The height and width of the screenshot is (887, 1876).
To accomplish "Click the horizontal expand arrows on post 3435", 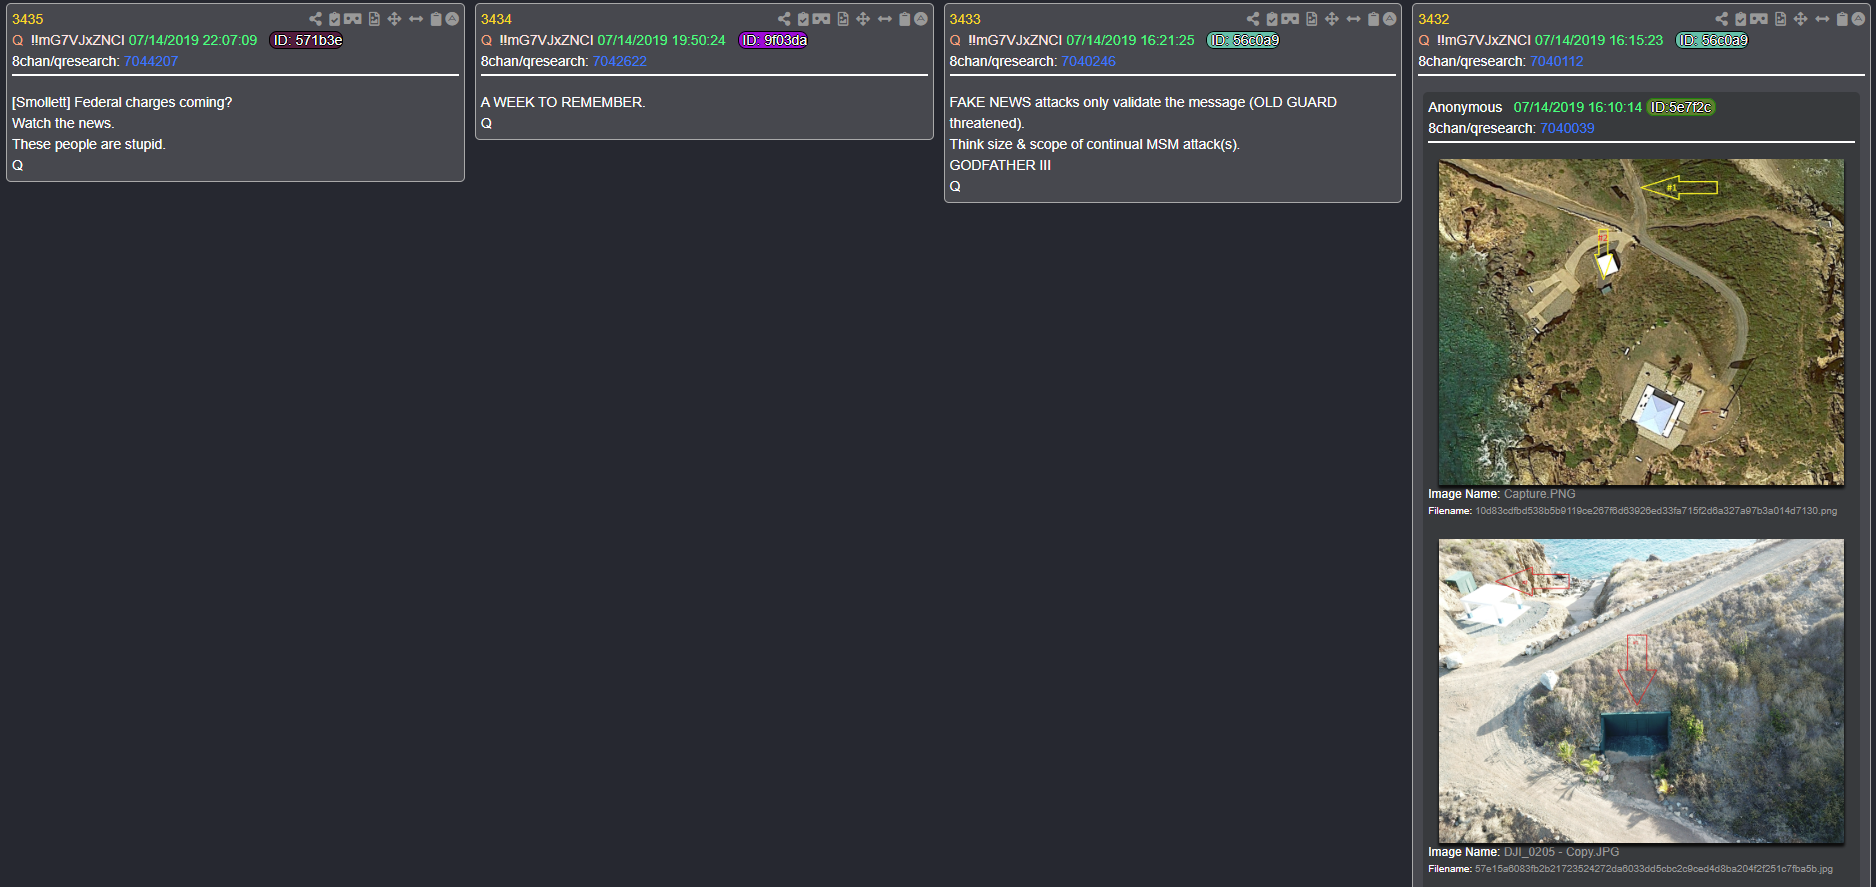I will [416, 19].
